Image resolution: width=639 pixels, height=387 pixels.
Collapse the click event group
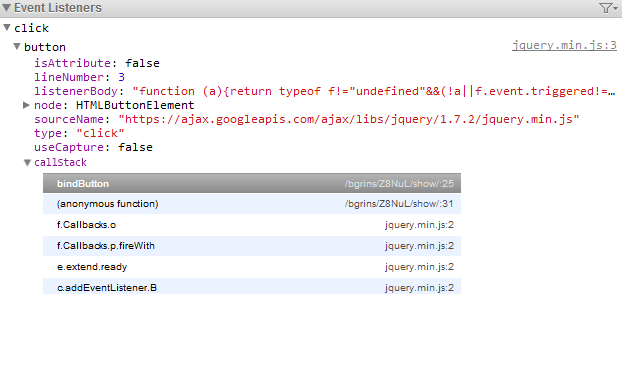tap(7, 28)
